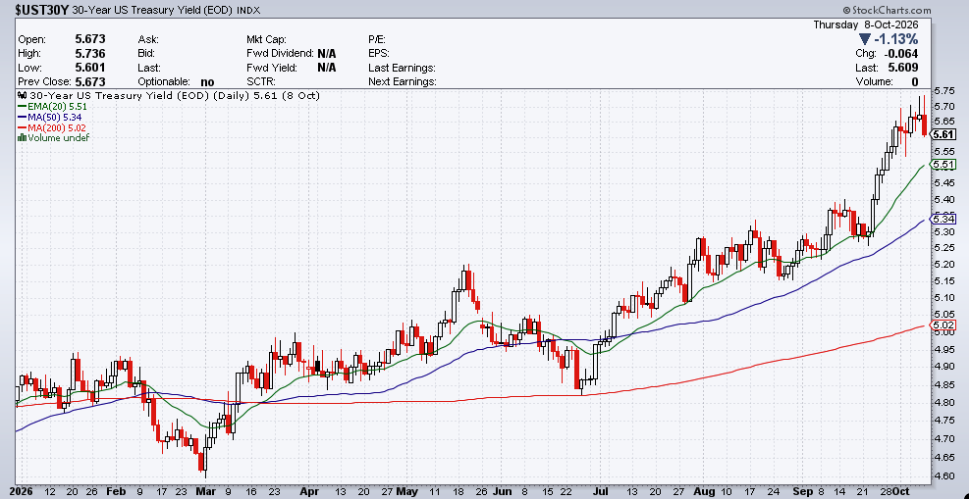Click the StockCharts.com copyright text
Image resolution: width=969 pixels, height=499 pixels.
tap(886, 11)
